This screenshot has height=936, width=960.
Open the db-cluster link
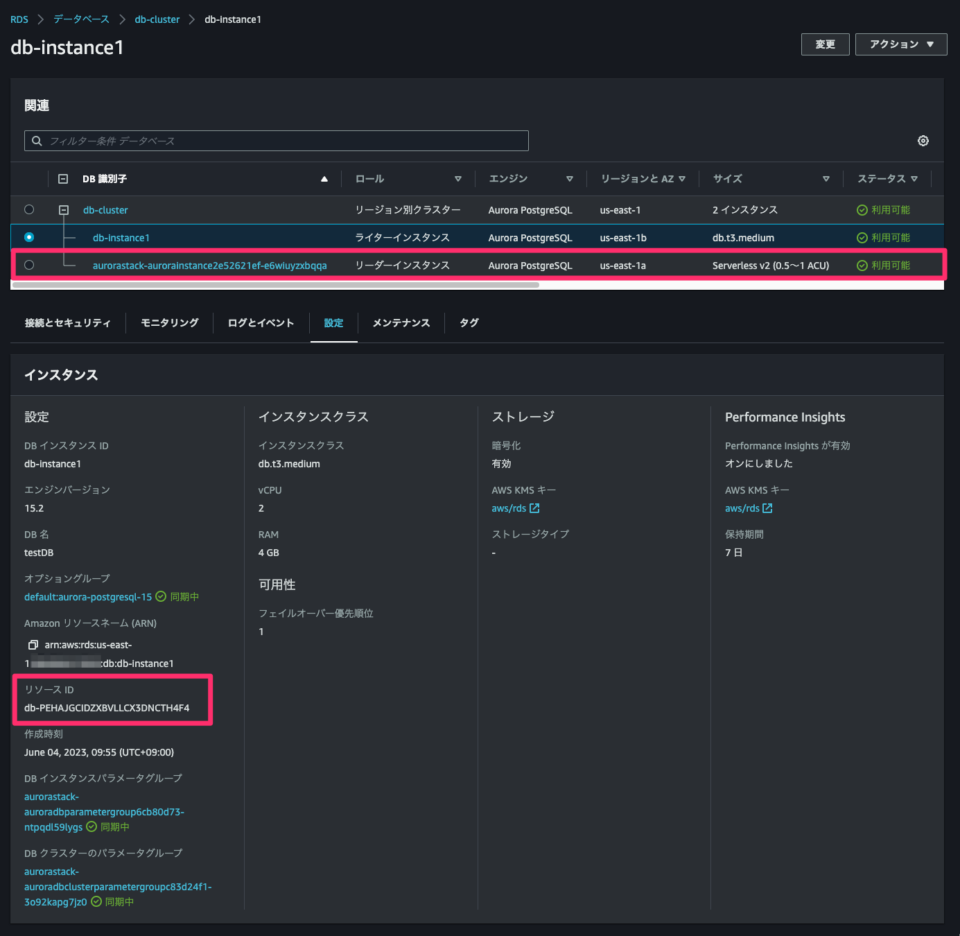coord(105,210)
